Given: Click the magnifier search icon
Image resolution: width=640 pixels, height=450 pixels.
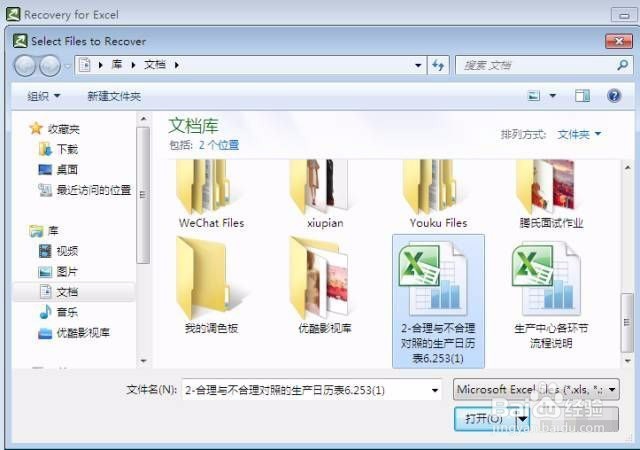Looking at the screenshot, I should (x=622, y=65).
